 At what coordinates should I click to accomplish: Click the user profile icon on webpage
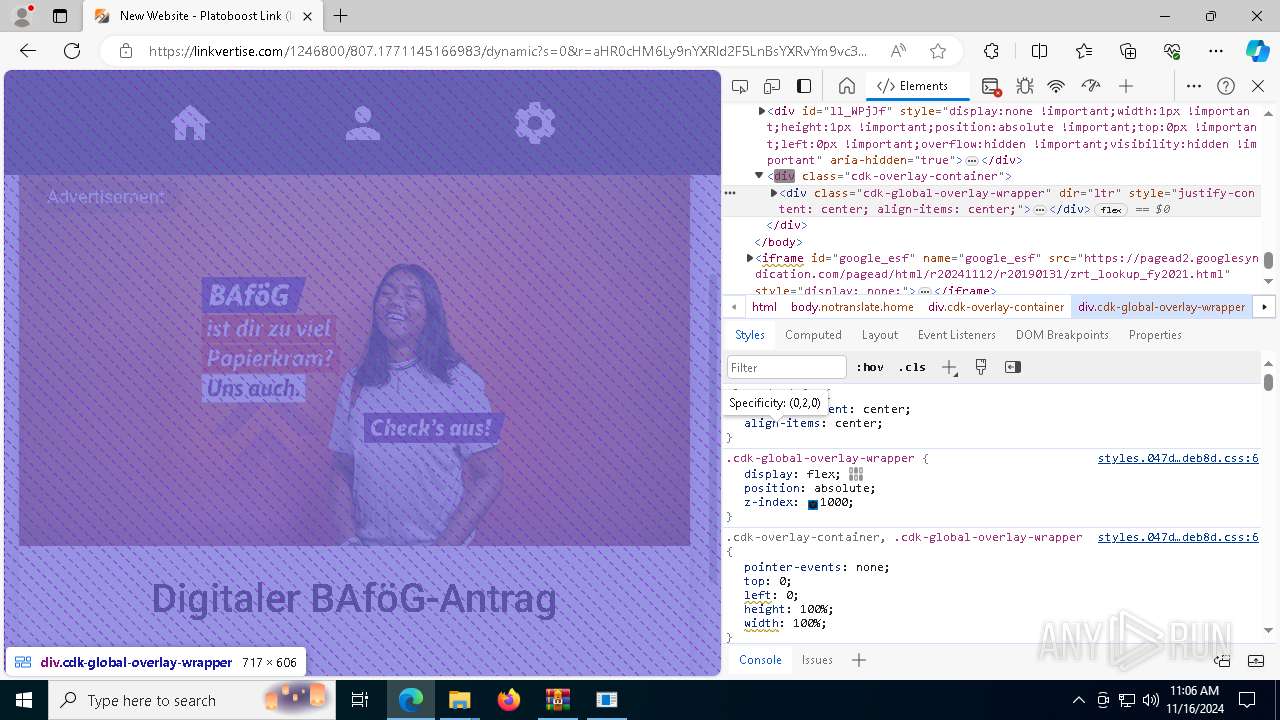pyautogui.click(x=363, y=123)
